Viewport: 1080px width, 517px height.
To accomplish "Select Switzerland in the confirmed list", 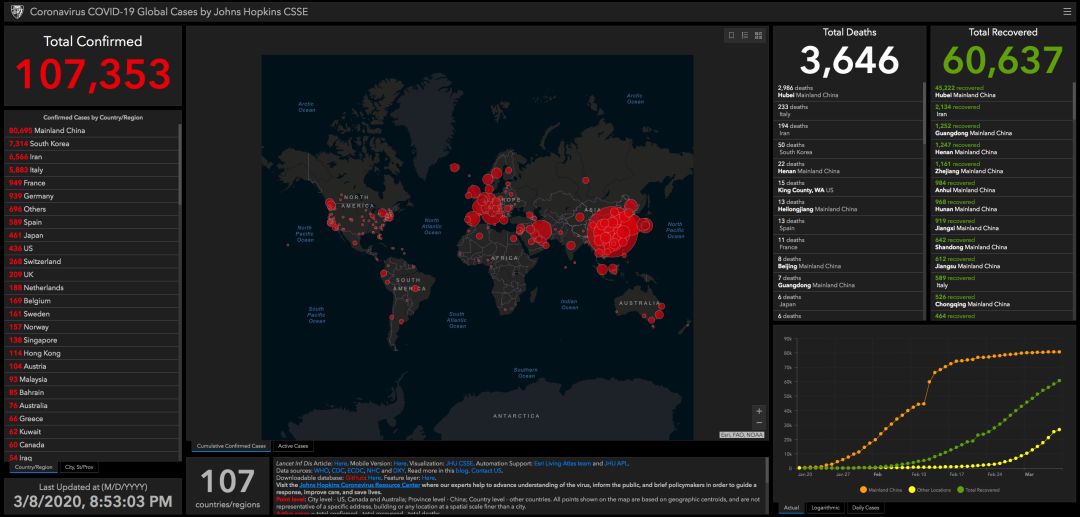I will coord(92,261).
